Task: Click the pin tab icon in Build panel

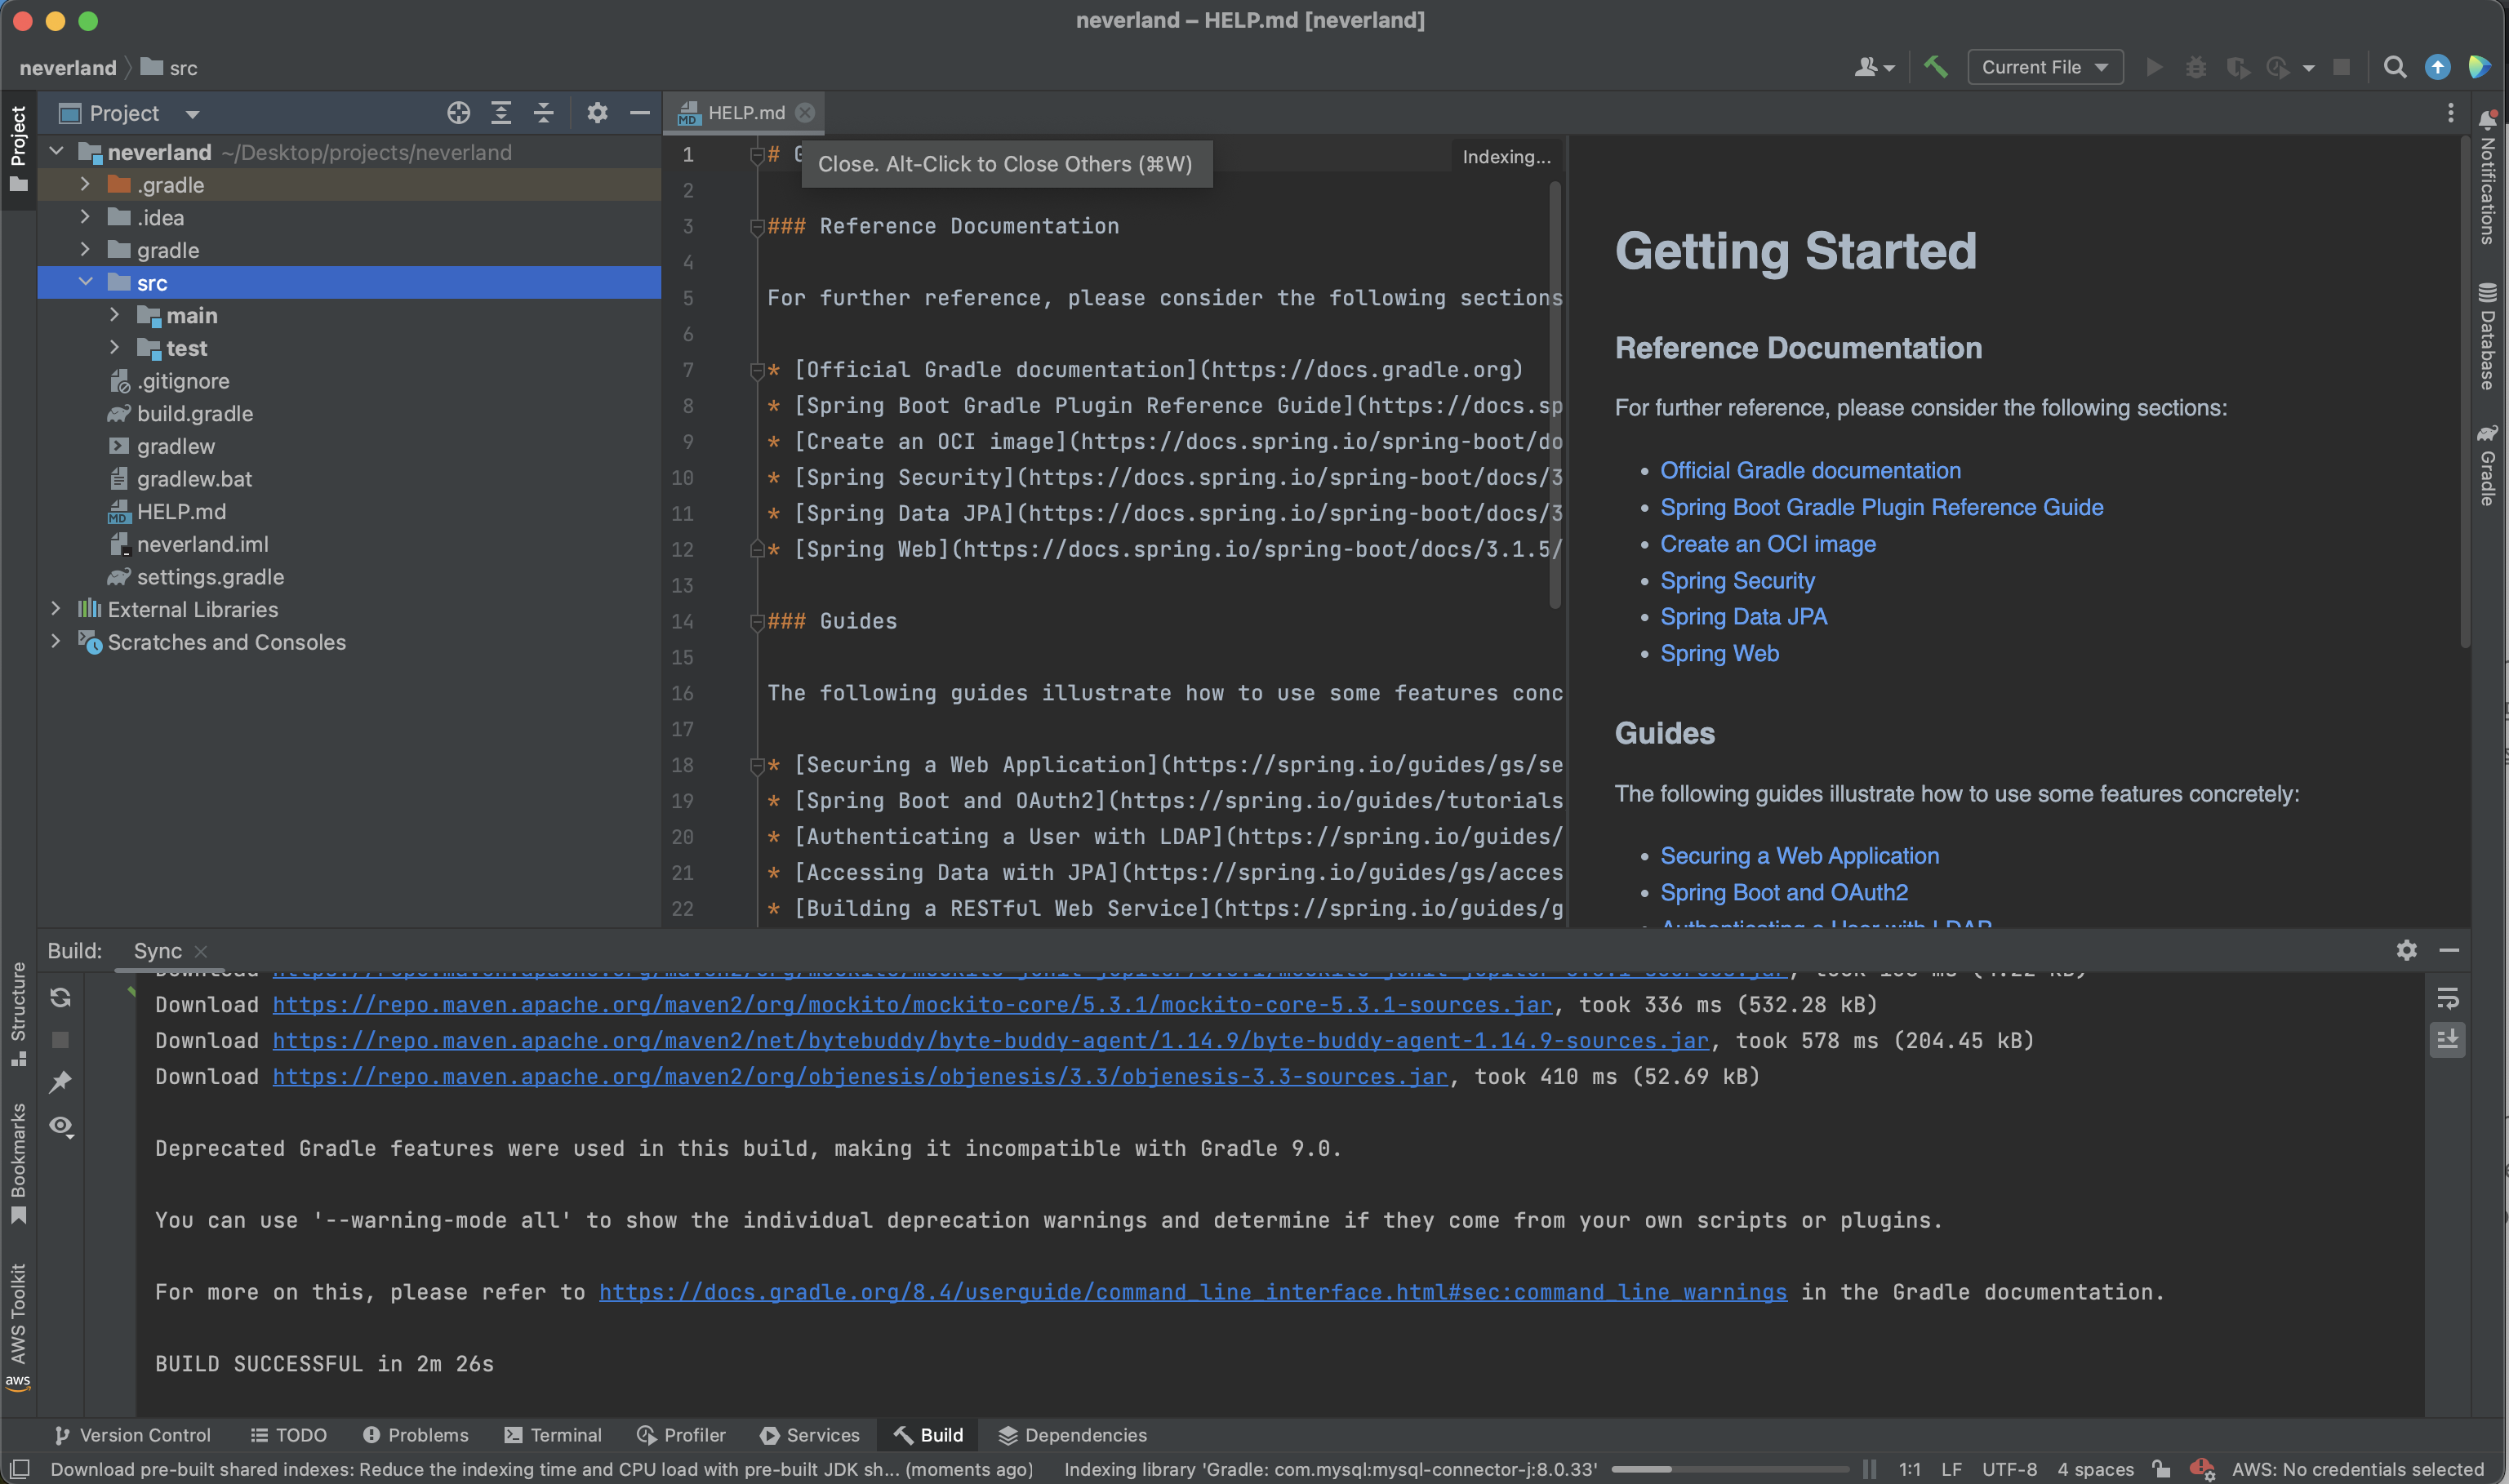Action: pos(61,1082)
